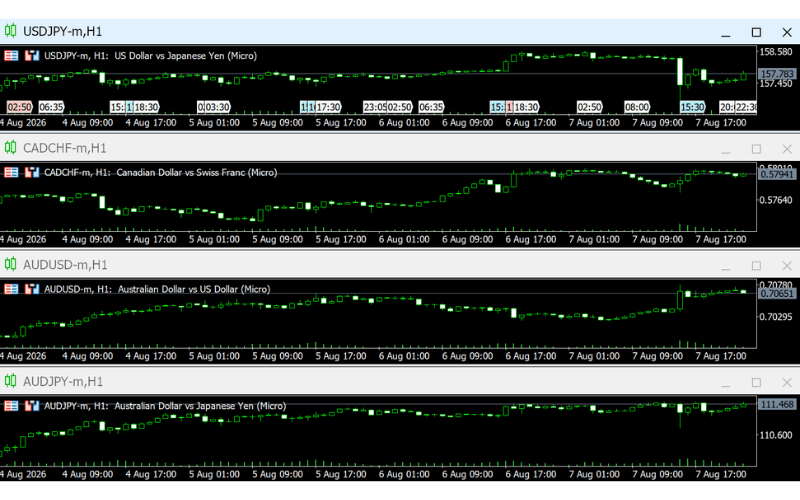Click the red-blue table icon in the AUDUSD chart

point(11,289)
